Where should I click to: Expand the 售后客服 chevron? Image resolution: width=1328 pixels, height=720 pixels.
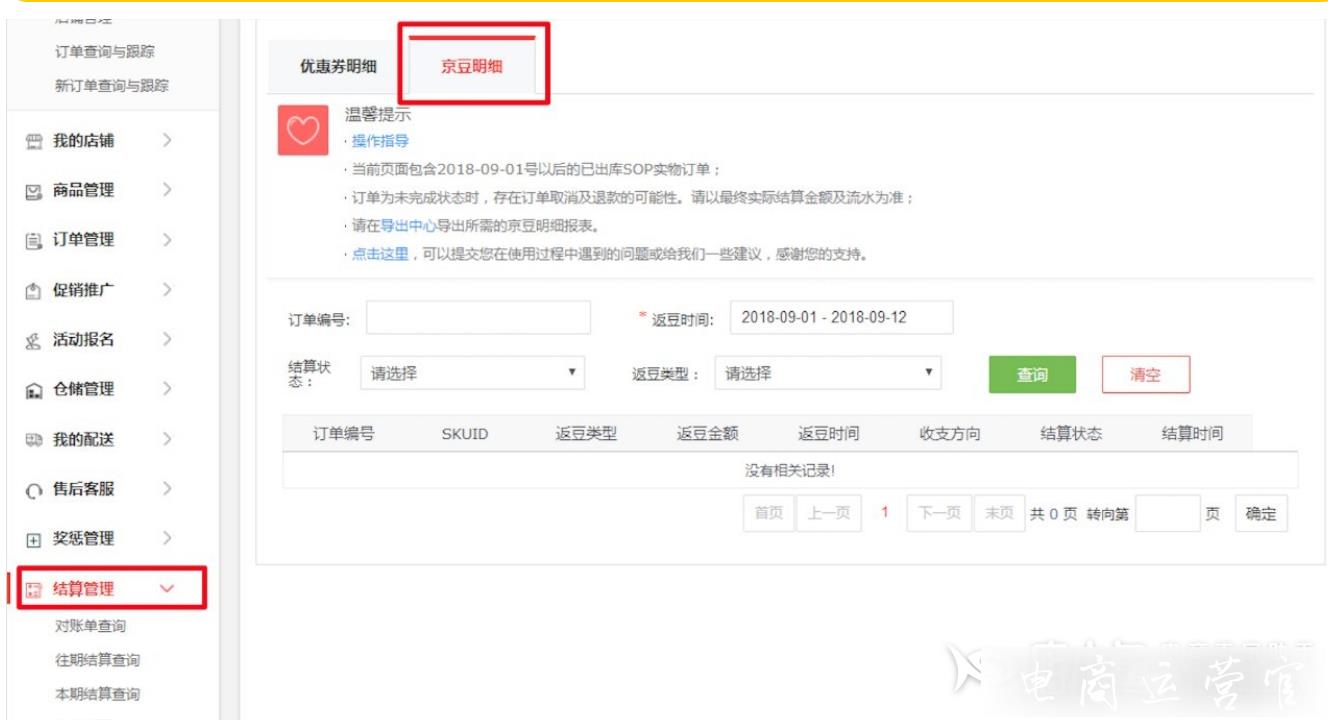click(x=167, y=489)
